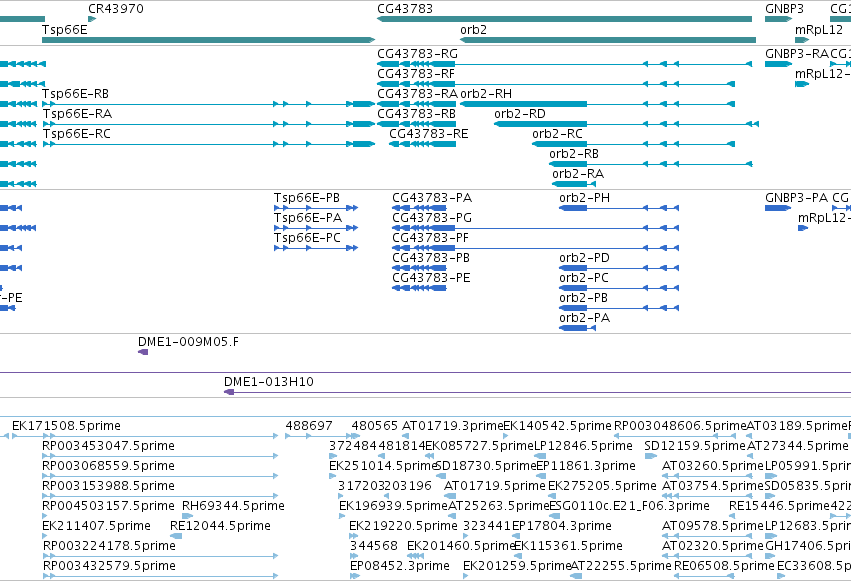Click the DME1-013H10 clone label

pyautogui.click(x=269, y=382)
